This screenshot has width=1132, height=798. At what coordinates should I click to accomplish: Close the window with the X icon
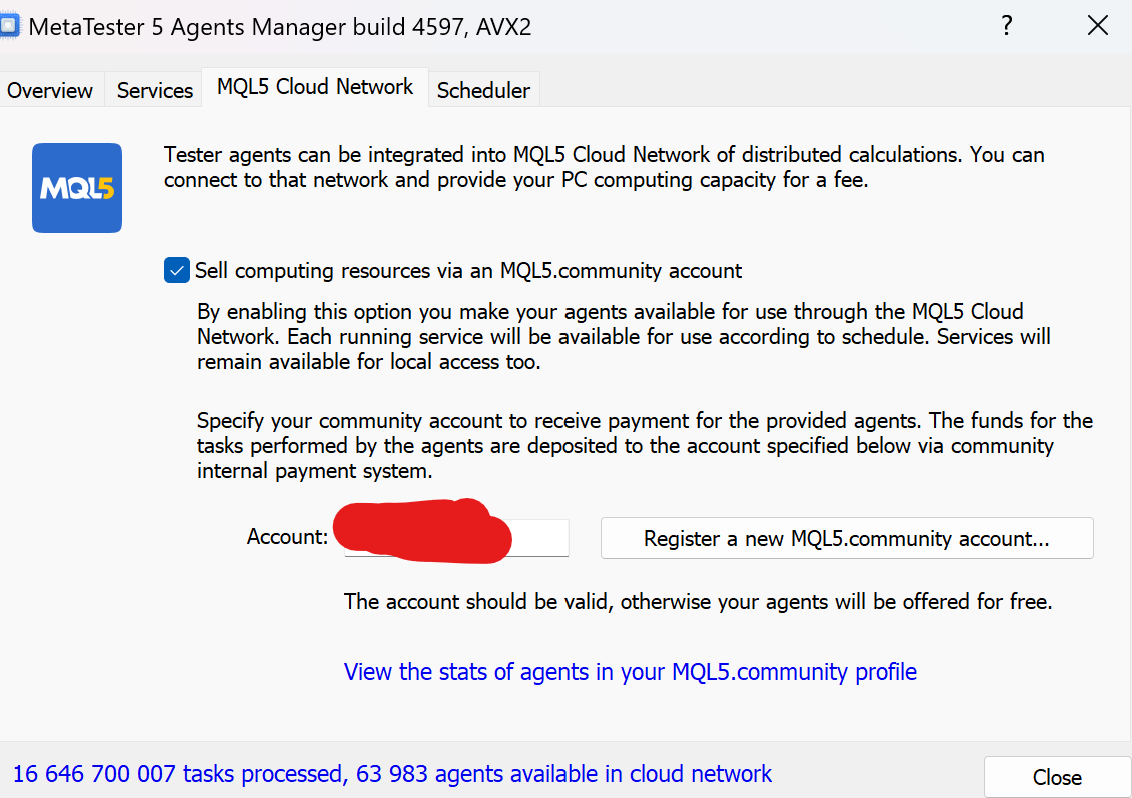click(x=1097, y=26)
